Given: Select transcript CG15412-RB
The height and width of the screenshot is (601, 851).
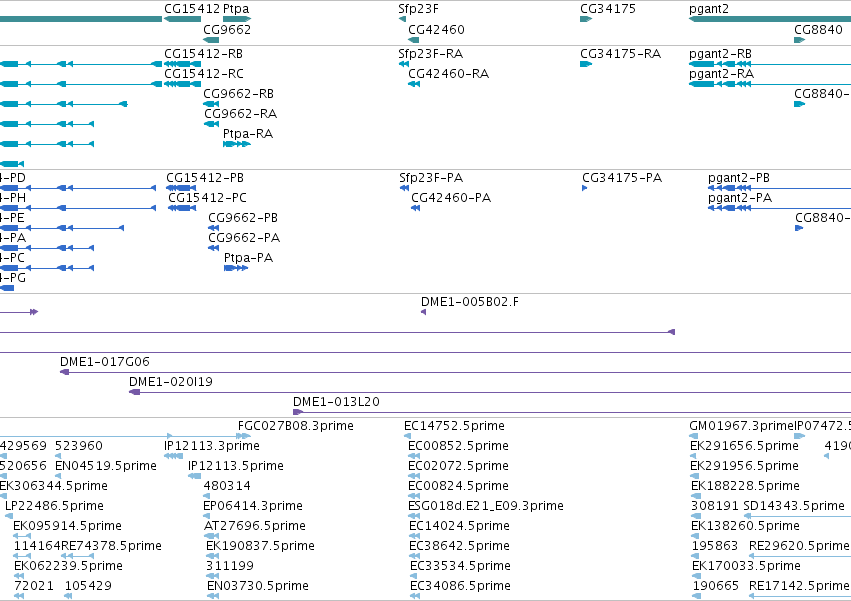Looking at the screenshot, I should (x=204, y=54).
